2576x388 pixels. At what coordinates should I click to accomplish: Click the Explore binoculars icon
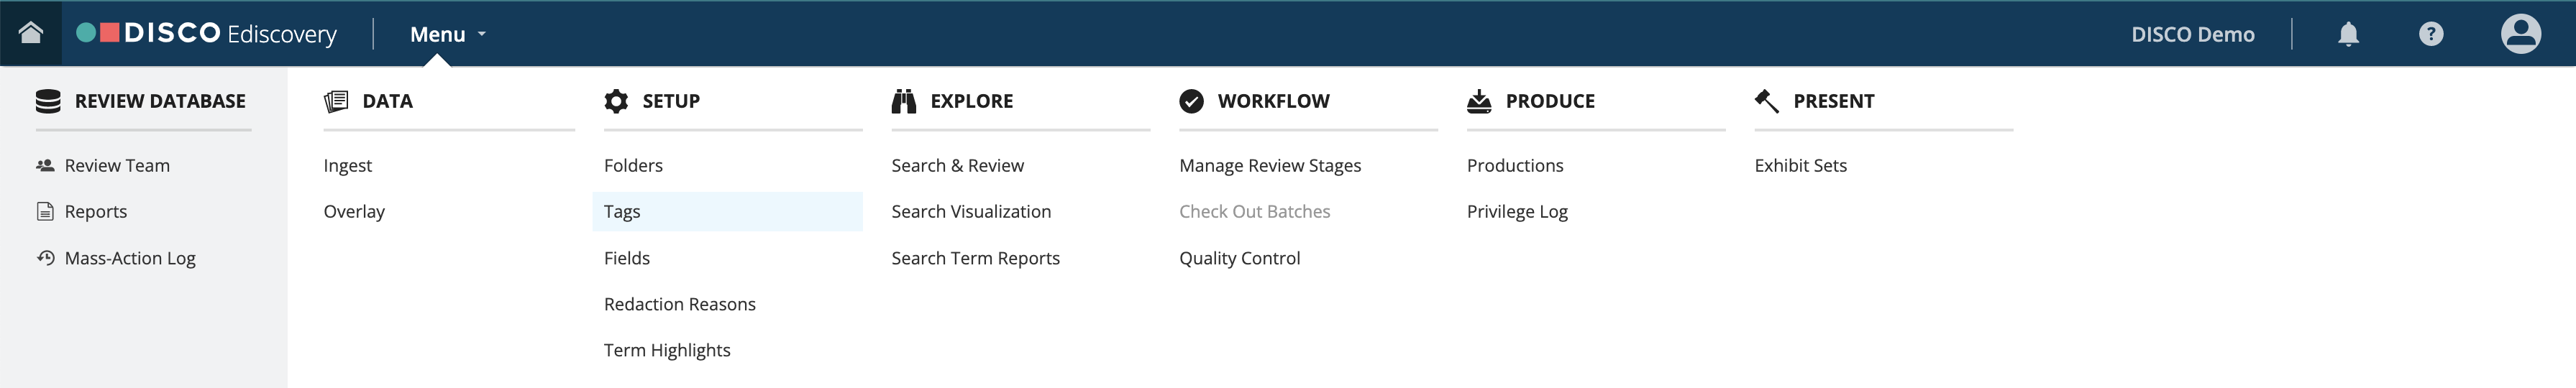904,101
